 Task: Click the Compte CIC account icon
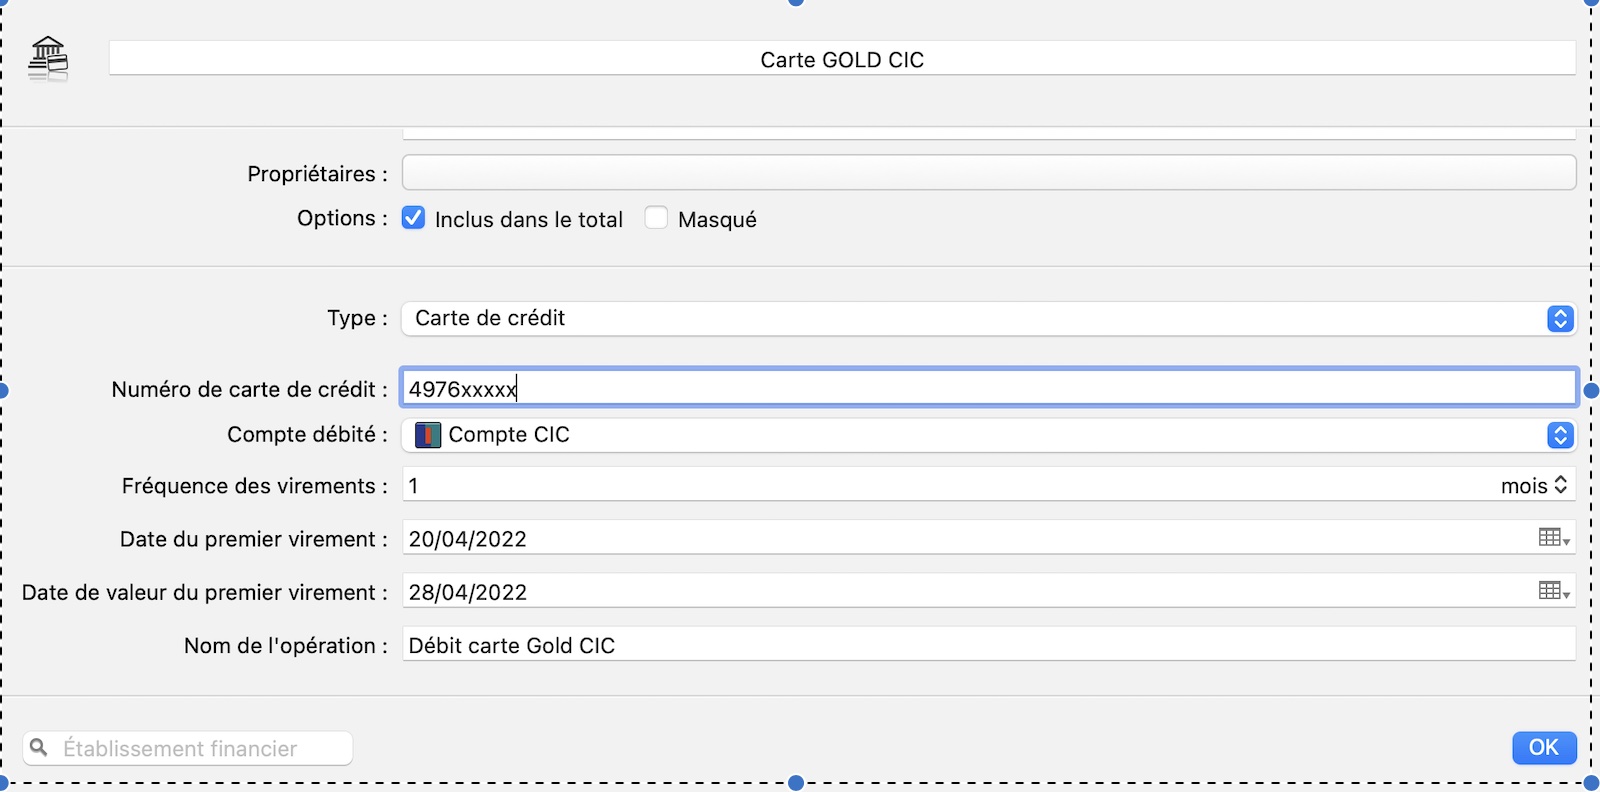coord(428,435)
